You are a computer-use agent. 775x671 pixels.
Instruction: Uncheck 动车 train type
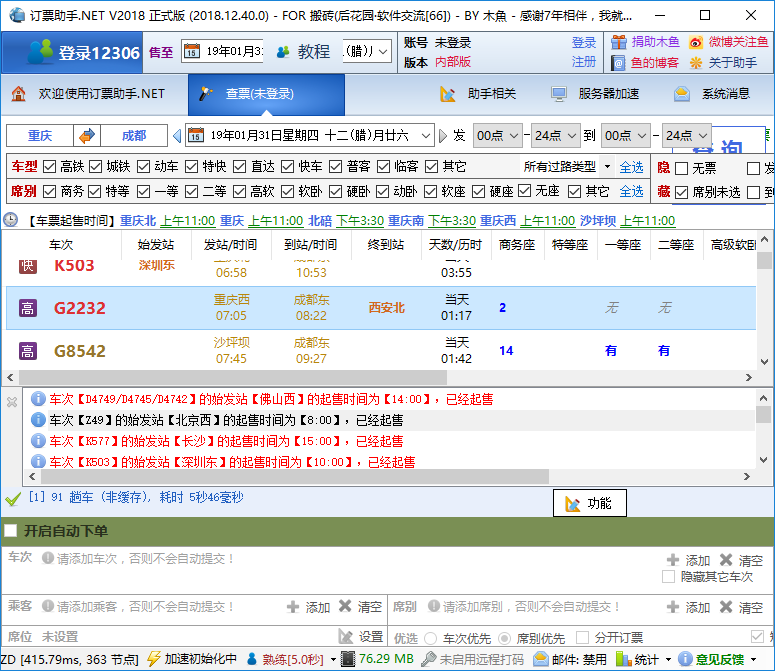143,167
